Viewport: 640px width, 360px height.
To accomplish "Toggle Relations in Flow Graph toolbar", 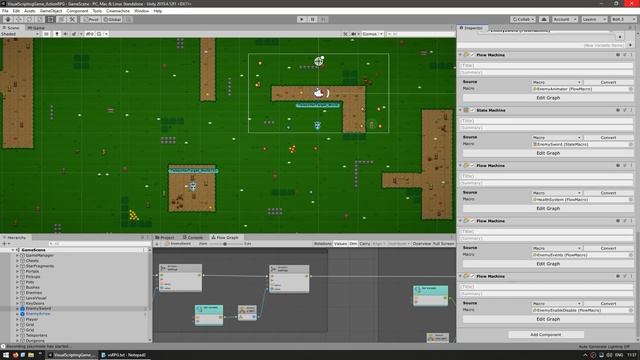I will point(322,244).
